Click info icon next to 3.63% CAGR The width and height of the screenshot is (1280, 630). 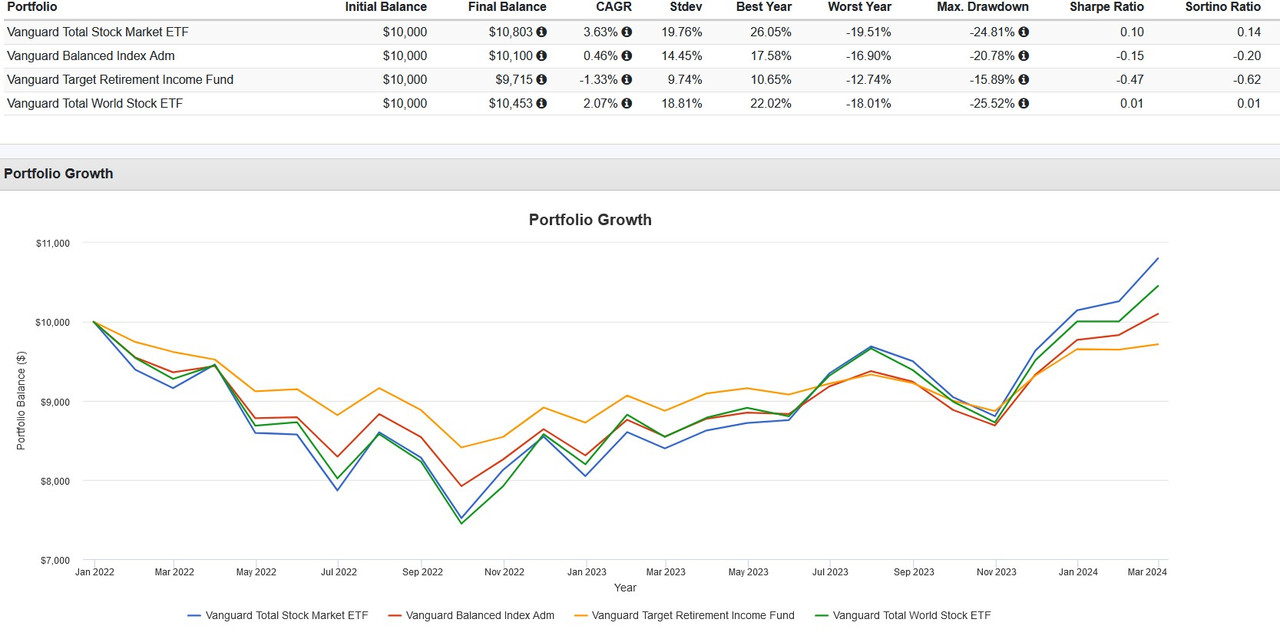coord(627,32)
